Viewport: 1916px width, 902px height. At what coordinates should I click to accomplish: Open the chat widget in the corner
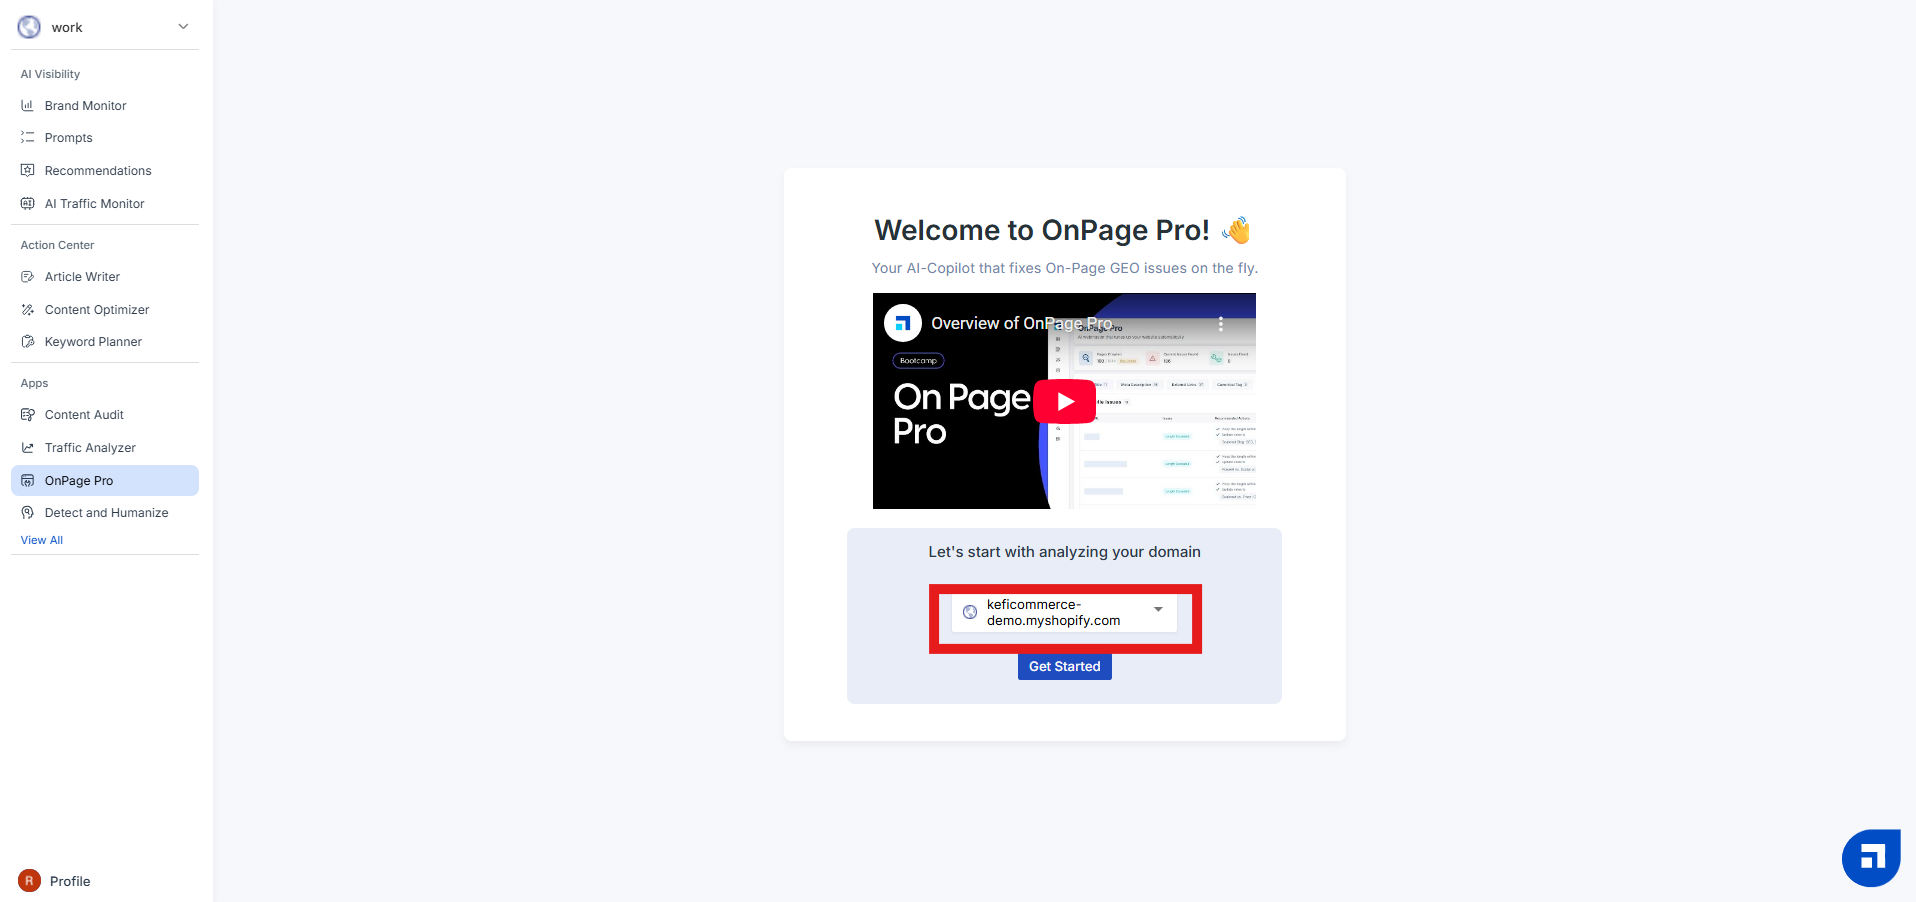tap(1870, 857)
